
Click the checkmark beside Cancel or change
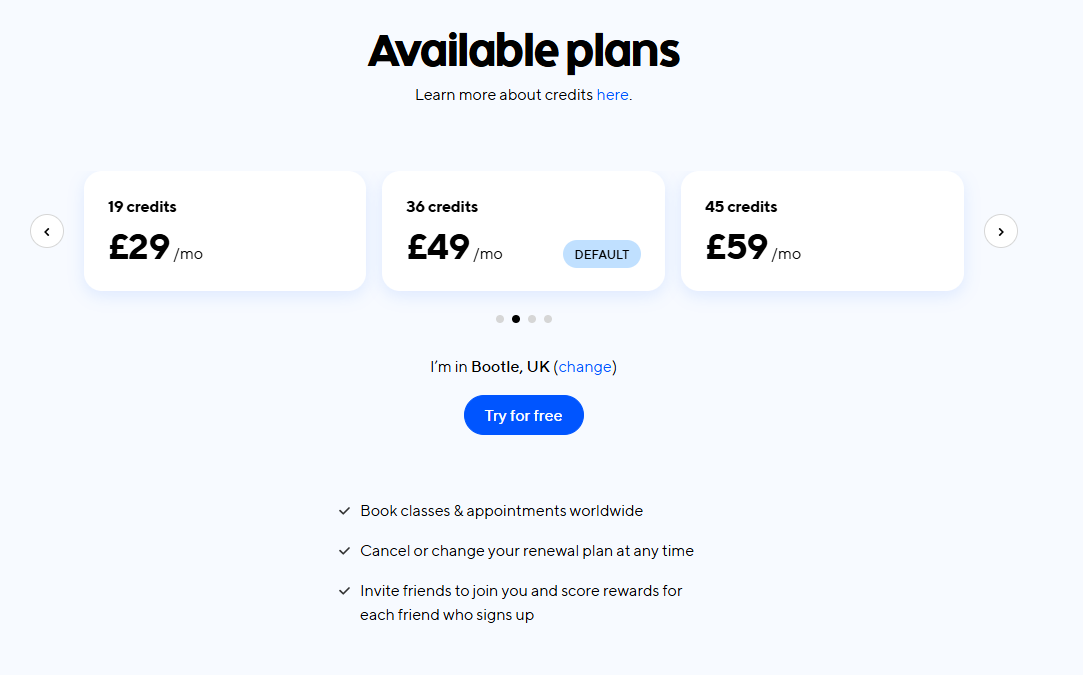[x=345, y=551]
